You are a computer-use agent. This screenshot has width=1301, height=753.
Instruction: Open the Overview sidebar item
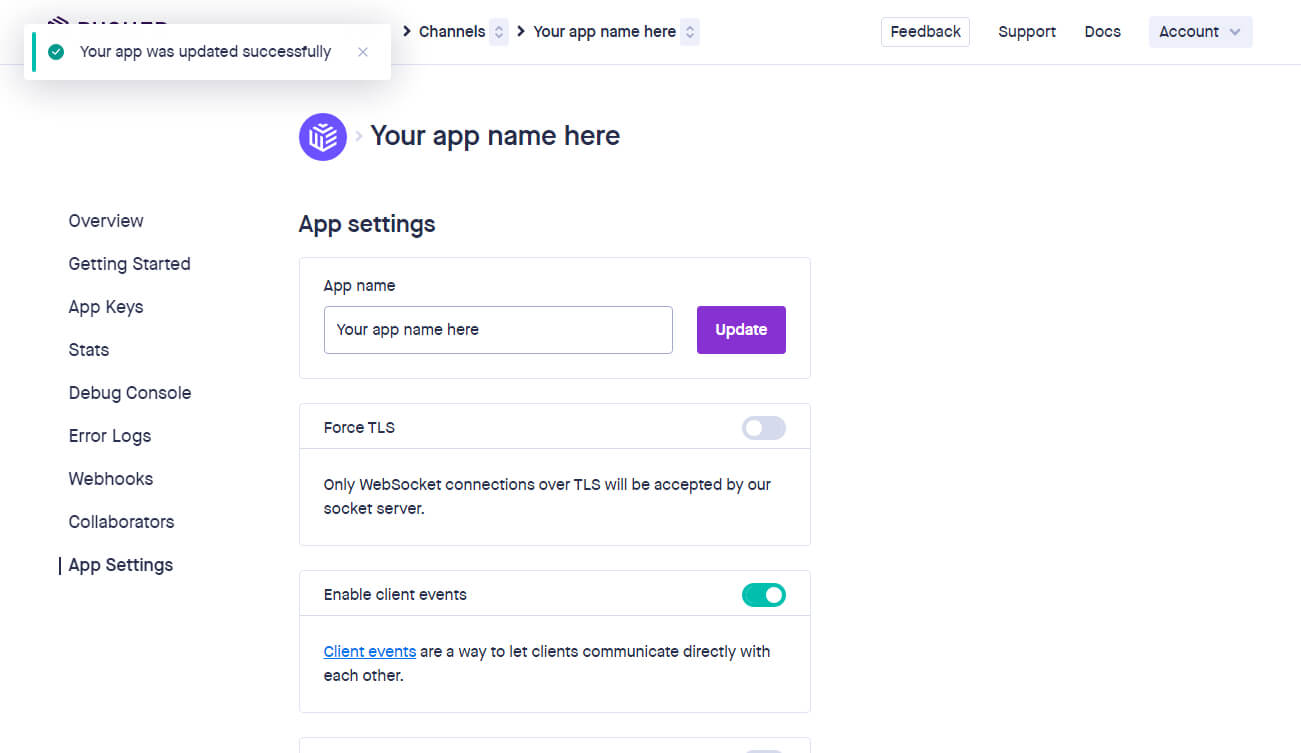tap(106, 221)
